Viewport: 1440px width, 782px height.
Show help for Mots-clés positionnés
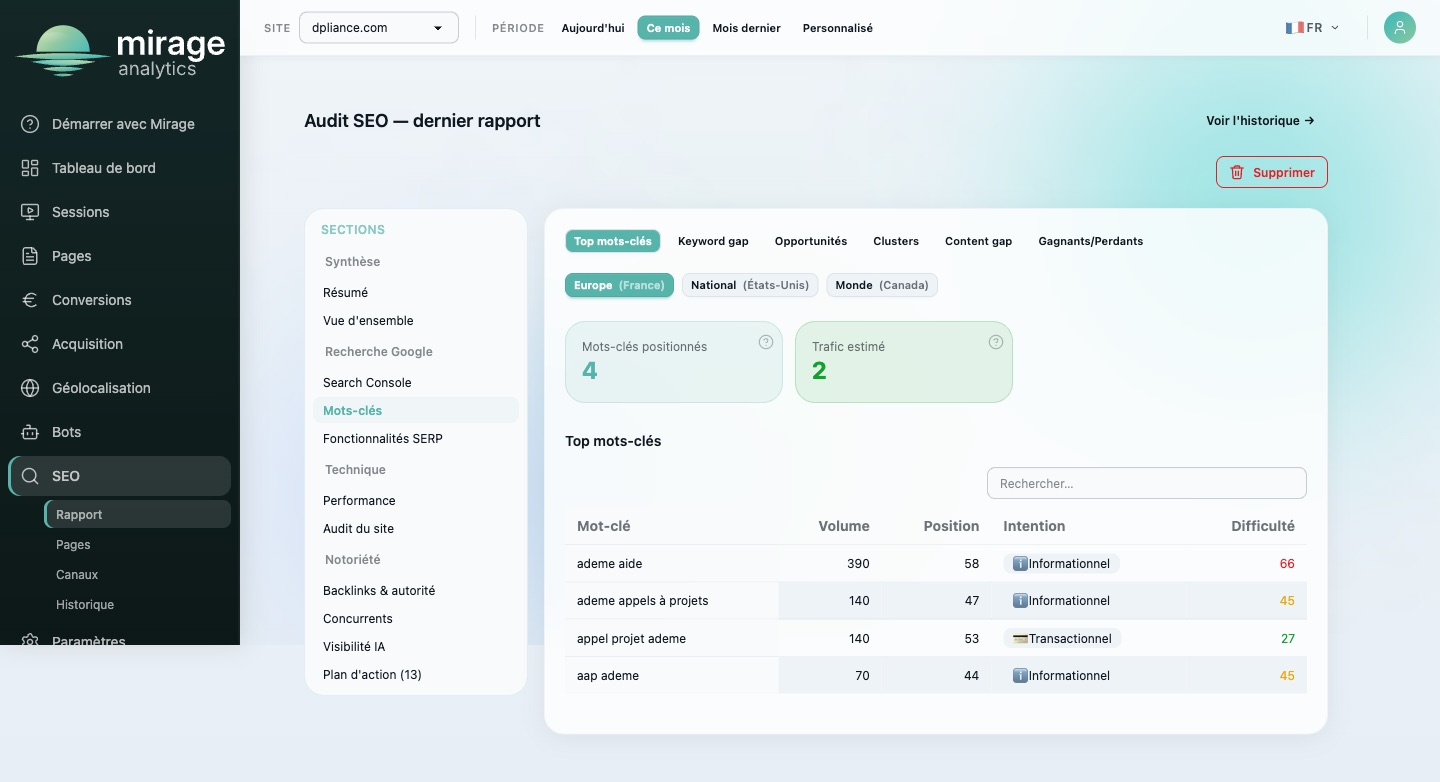766,342
